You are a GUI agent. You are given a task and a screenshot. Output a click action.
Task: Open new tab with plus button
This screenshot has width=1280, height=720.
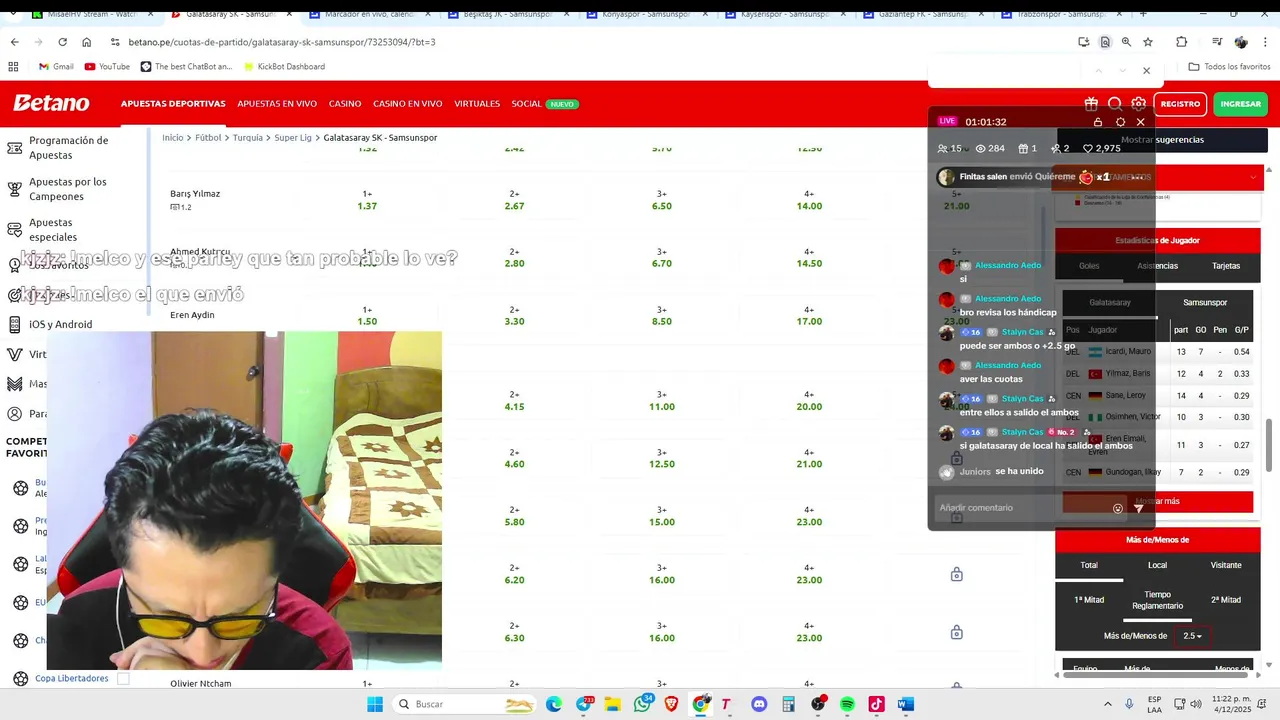[1143, 14]
